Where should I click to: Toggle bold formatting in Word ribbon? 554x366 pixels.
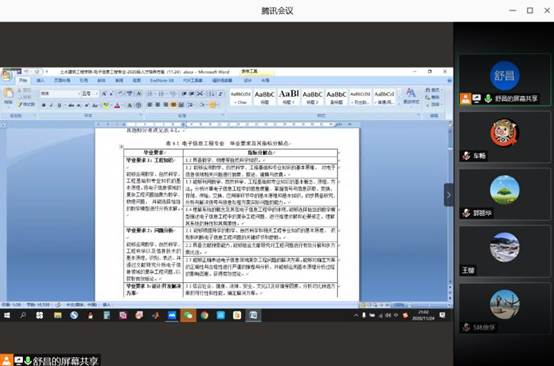pos(44,105)
